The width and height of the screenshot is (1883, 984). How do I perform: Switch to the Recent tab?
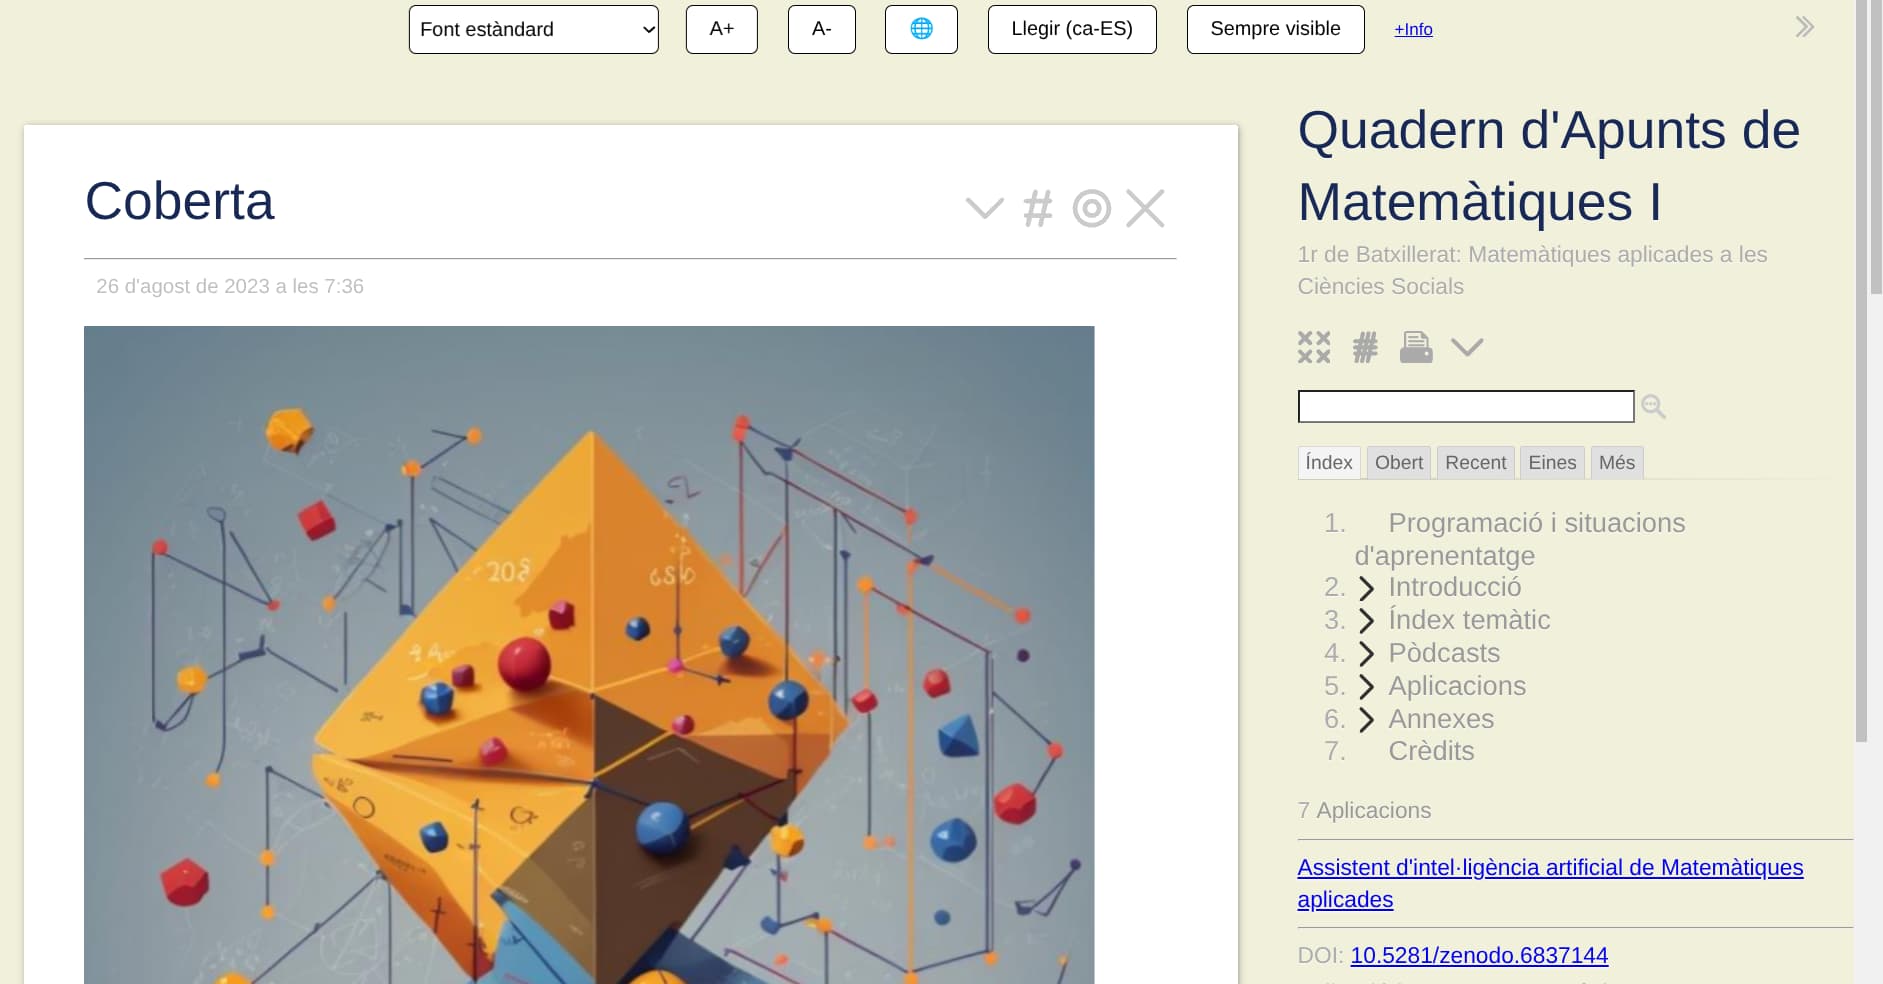coord(1475,462)
